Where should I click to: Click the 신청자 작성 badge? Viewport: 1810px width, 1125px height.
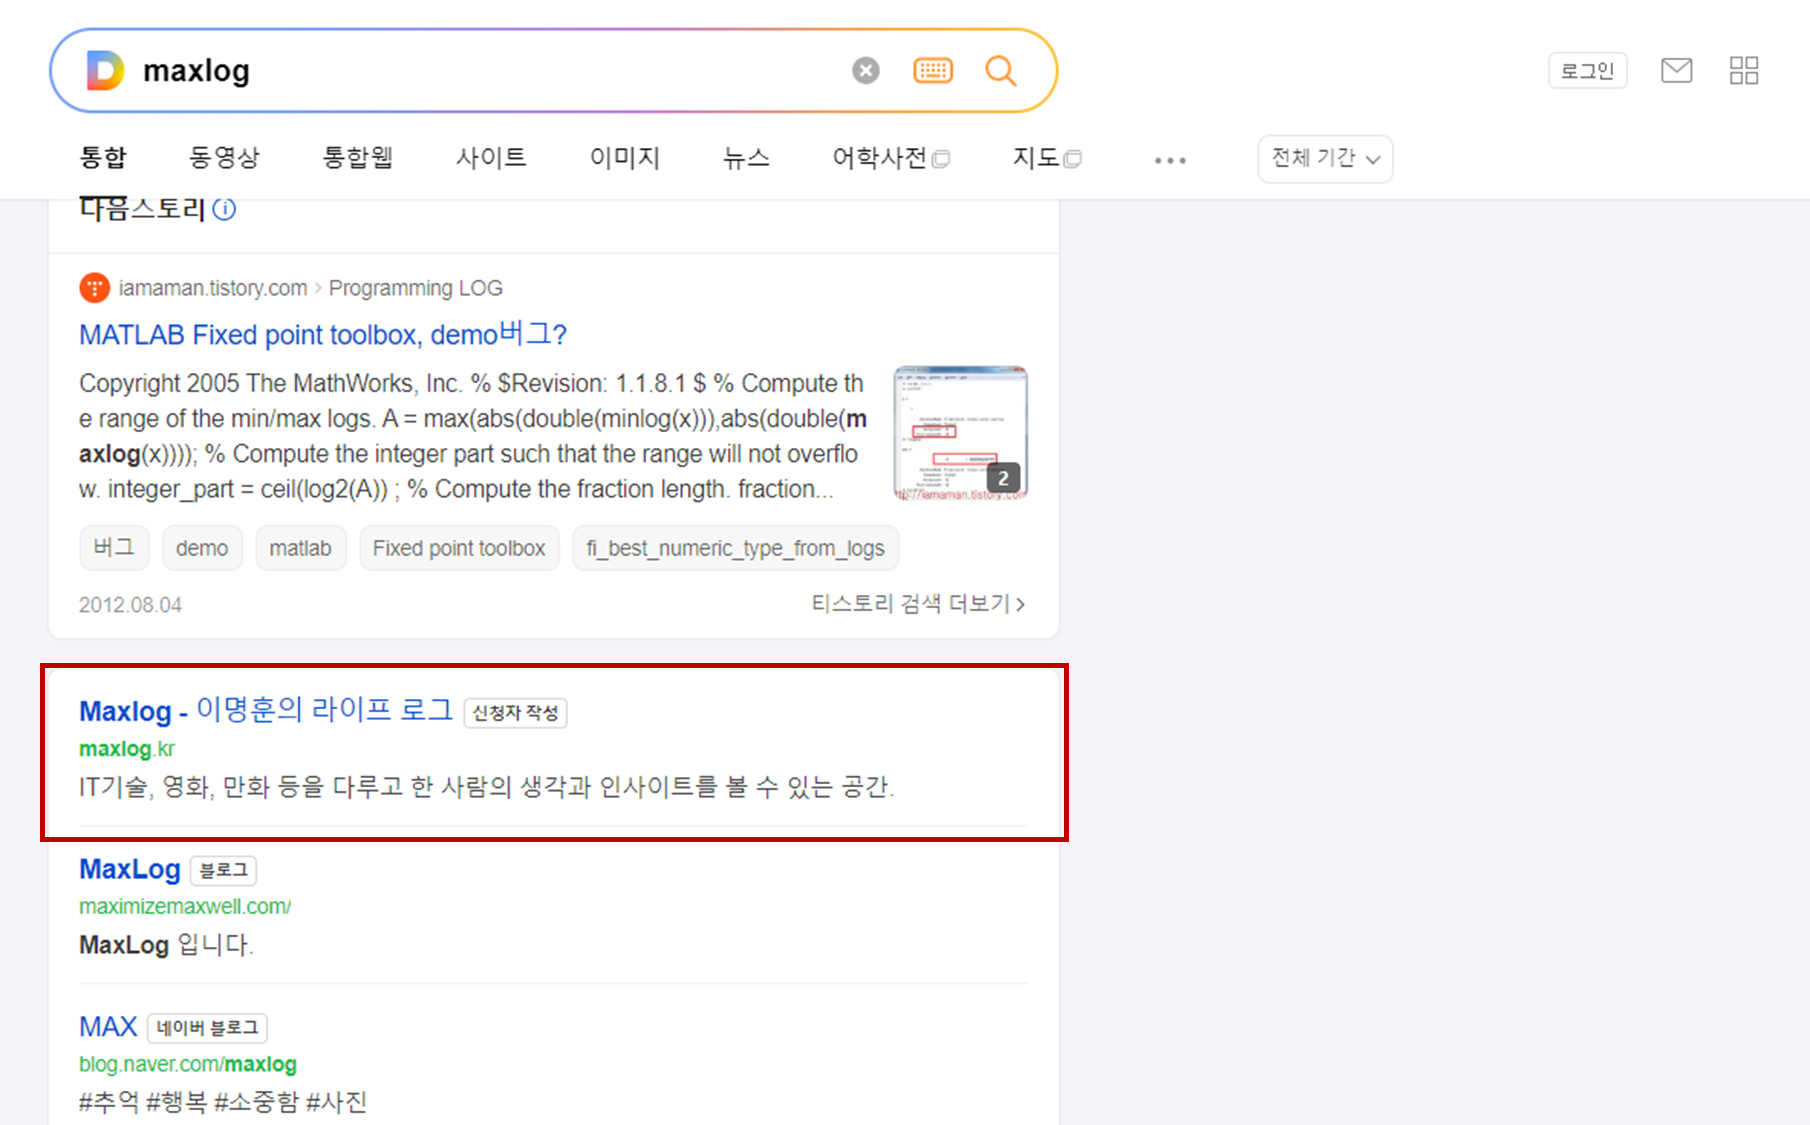(515, 713)
